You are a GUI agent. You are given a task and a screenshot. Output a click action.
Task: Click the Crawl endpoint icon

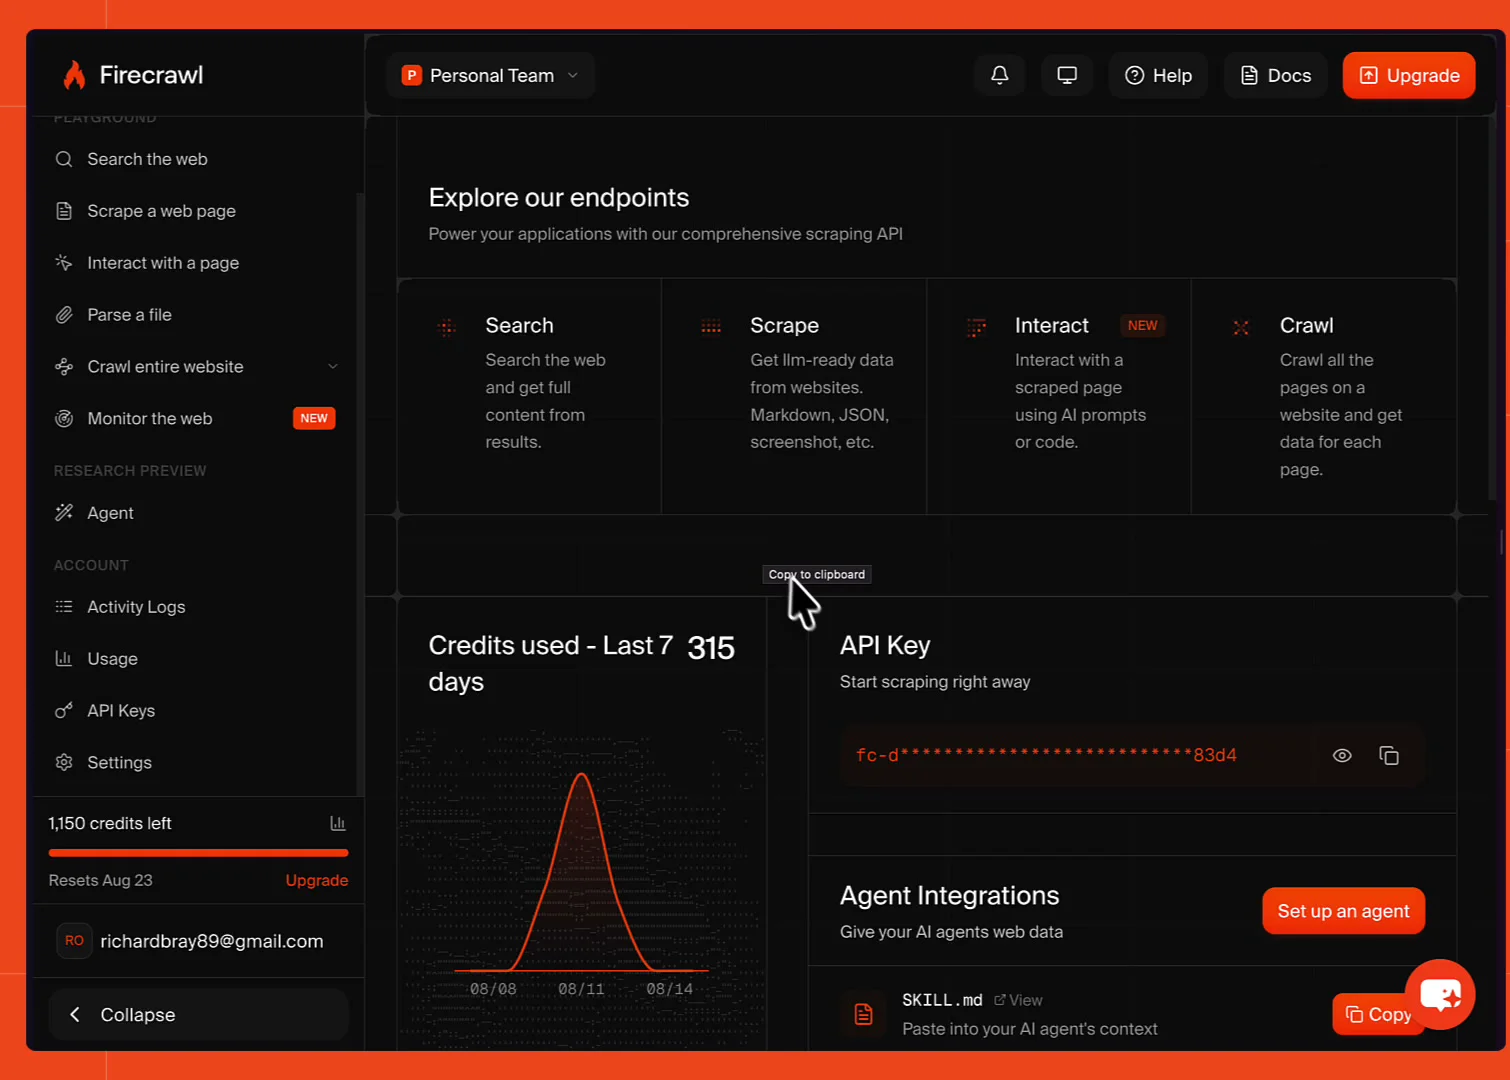coord(1241,327)
